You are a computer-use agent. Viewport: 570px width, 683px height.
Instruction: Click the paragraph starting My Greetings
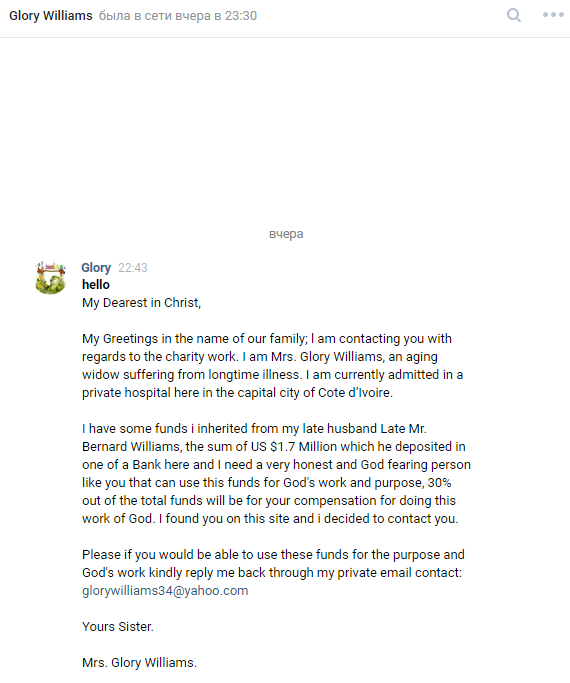click(x=273, y=365)
